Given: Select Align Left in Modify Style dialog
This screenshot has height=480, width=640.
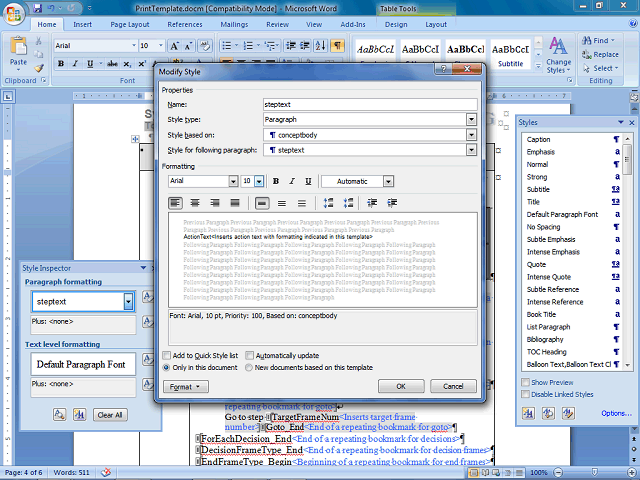Looking at the screenshot, I should pos(176,203).
